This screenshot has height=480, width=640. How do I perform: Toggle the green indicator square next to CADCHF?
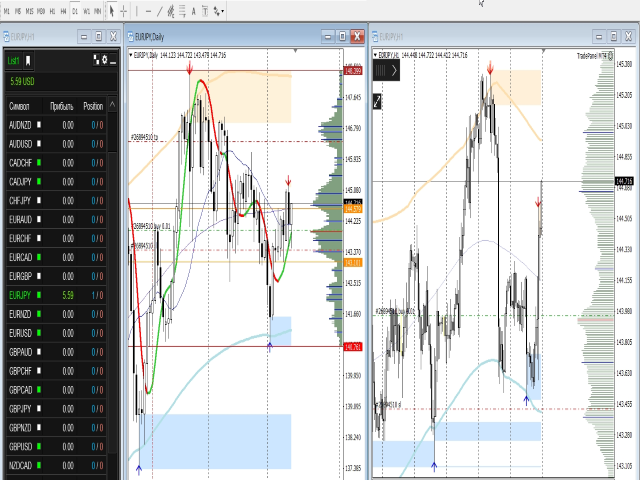point(39,162)
